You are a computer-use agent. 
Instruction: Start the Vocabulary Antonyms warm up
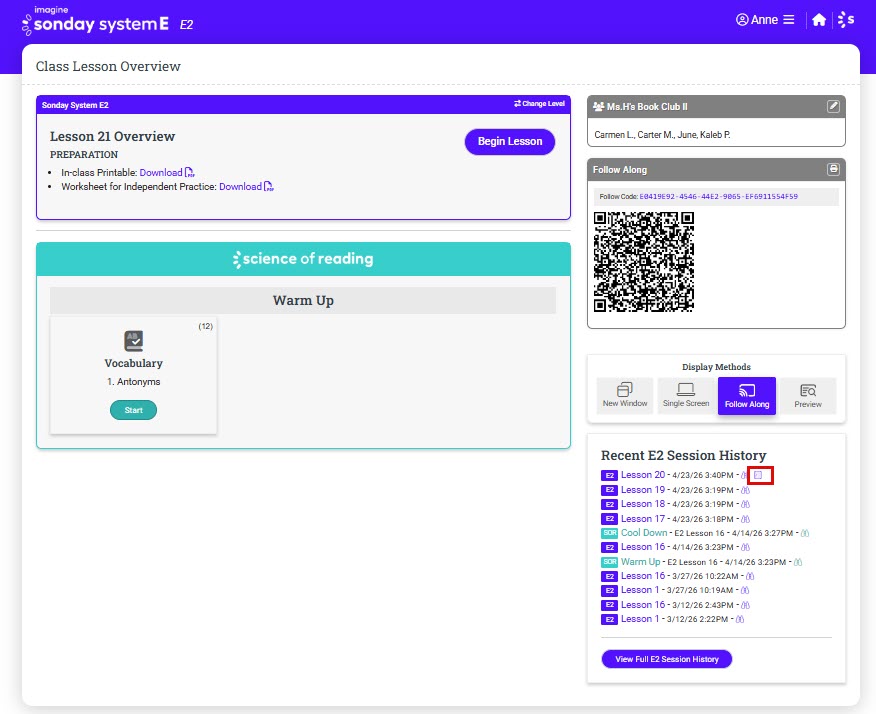click(x=134, y=410)
